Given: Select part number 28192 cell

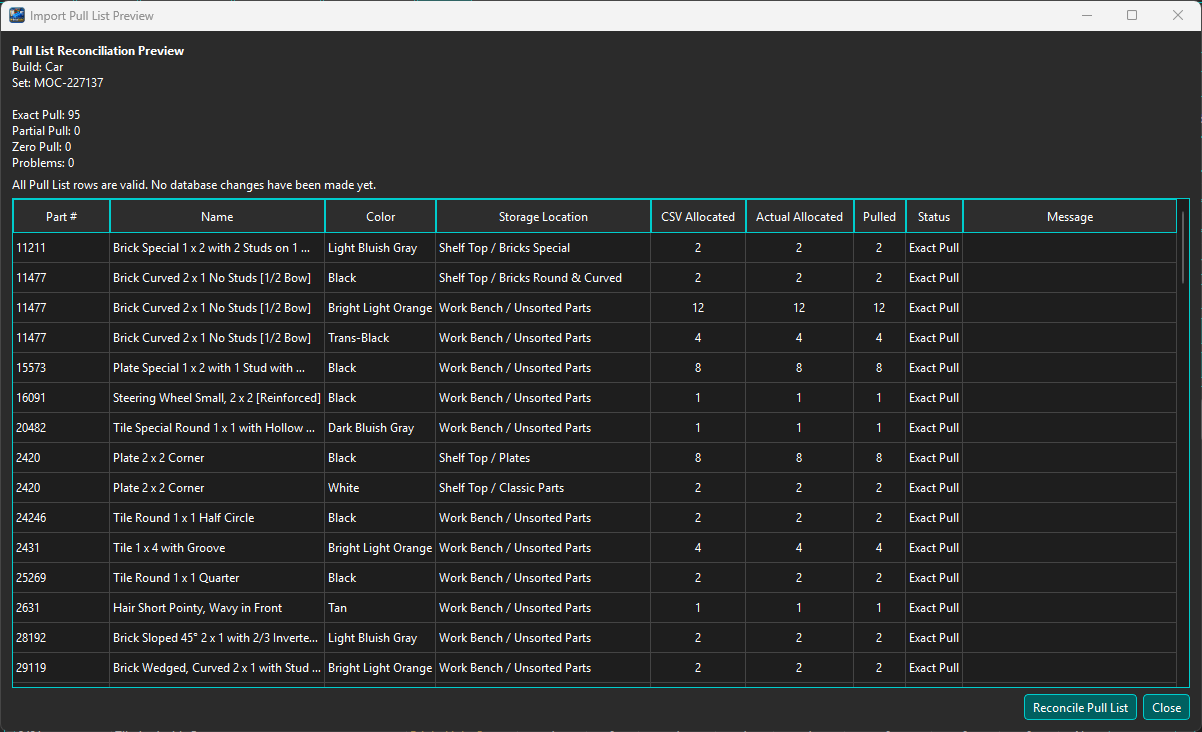Looking at the screenshot, I should point(62,638).
